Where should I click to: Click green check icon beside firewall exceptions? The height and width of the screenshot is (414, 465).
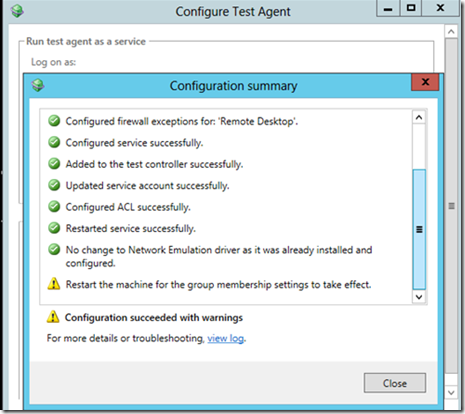click(54, 121)
